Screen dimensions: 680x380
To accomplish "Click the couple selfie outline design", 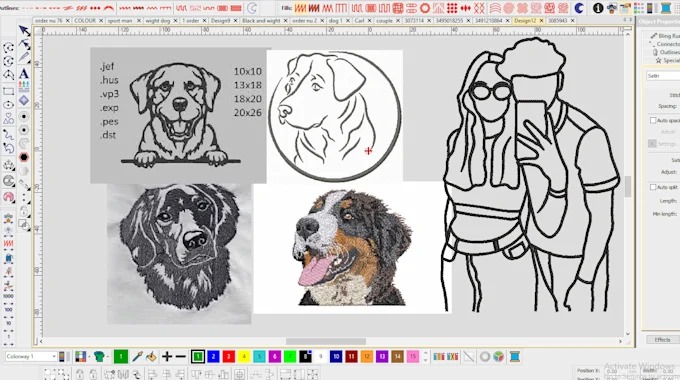I will (530, 175).
